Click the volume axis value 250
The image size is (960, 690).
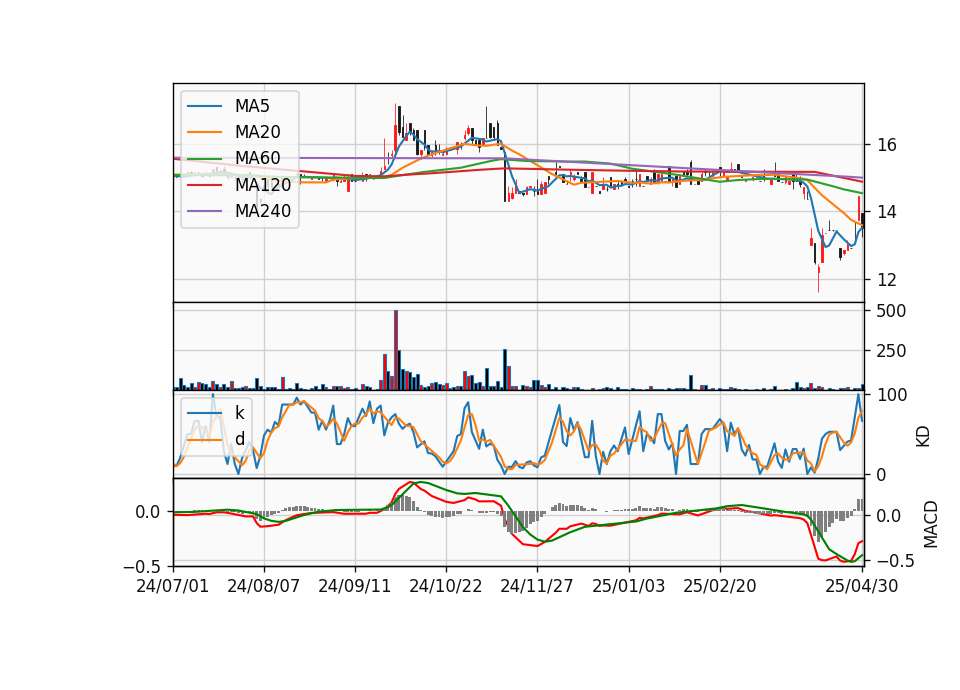891,351
